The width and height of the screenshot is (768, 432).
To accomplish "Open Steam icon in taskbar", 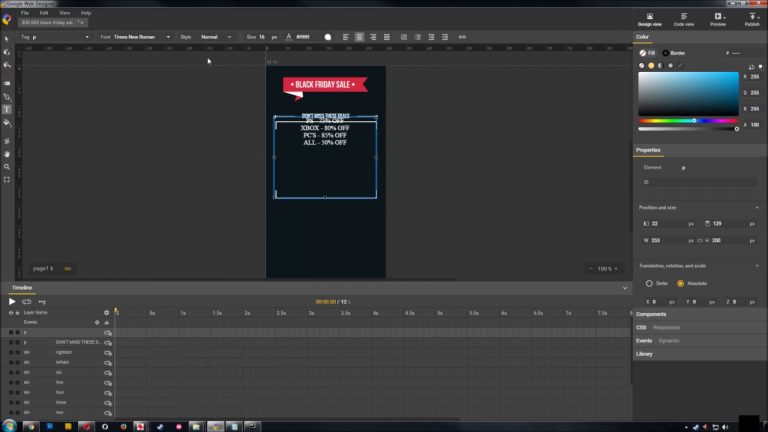I will click(x=160, y=426).
